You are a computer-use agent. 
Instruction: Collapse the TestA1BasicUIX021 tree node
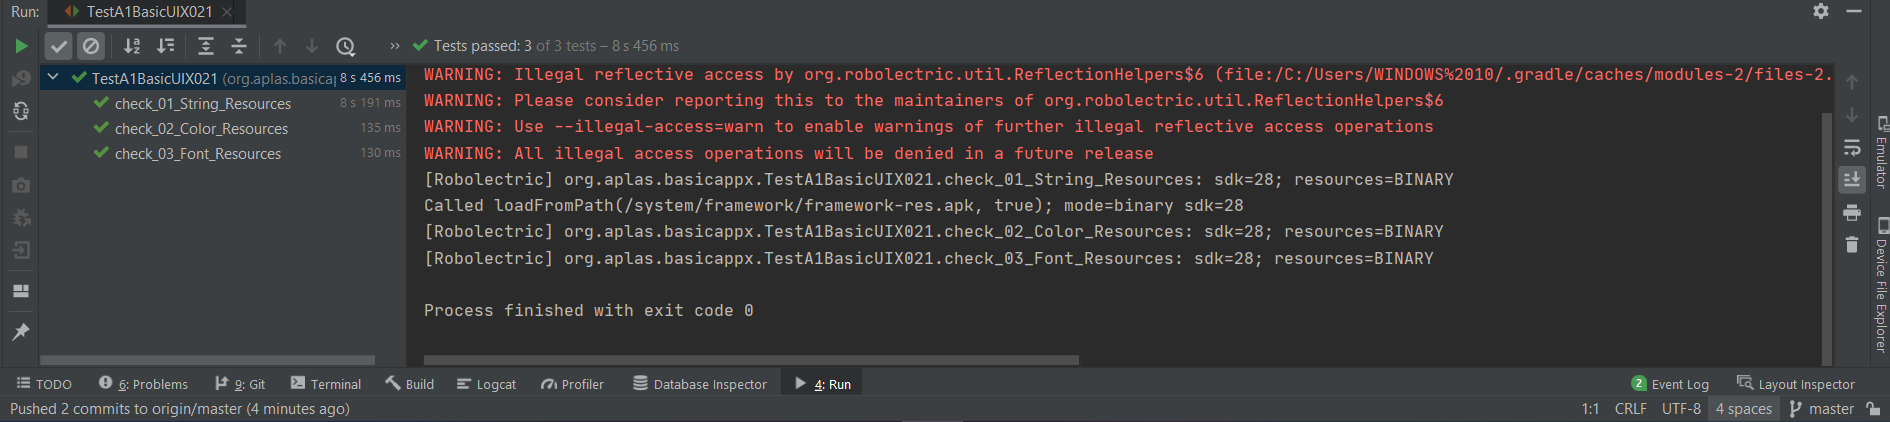(x=53, y=77)
